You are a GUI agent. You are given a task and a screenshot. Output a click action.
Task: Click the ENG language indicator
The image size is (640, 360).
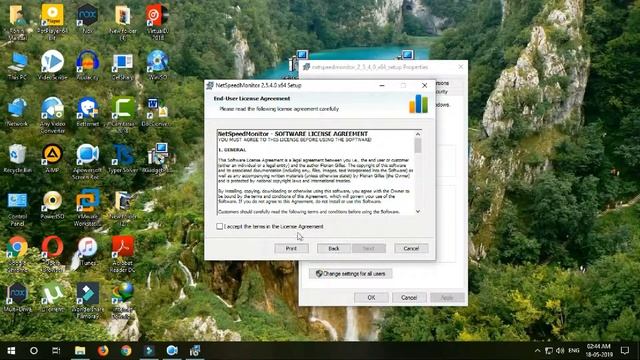pos(574,351)
